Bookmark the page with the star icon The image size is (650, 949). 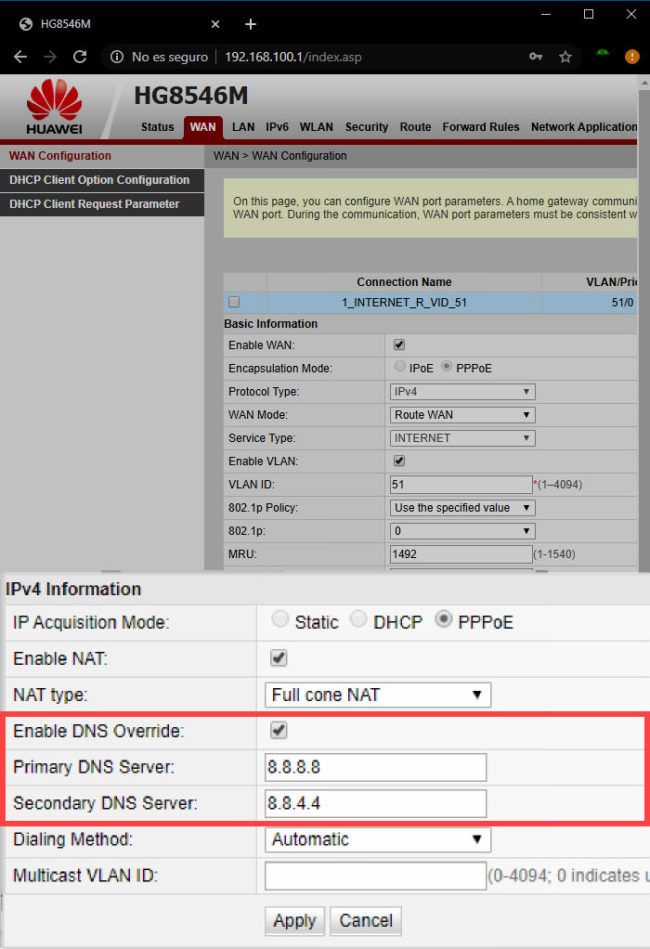click(565, 57)
